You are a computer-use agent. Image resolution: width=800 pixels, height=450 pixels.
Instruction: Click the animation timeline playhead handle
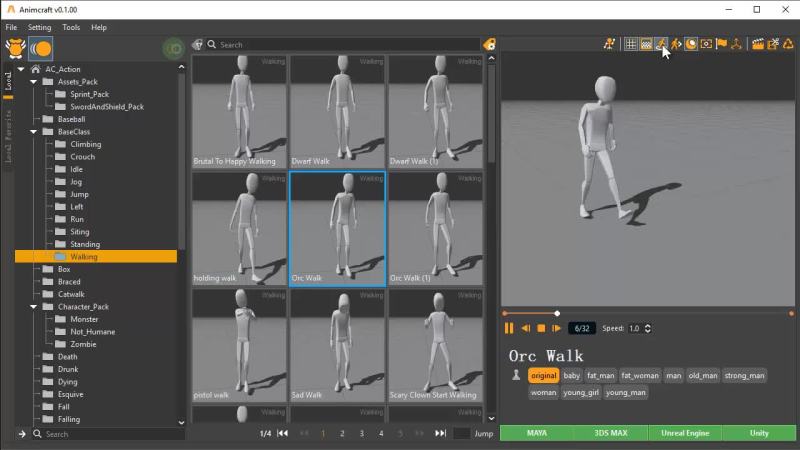pos(557,313)
